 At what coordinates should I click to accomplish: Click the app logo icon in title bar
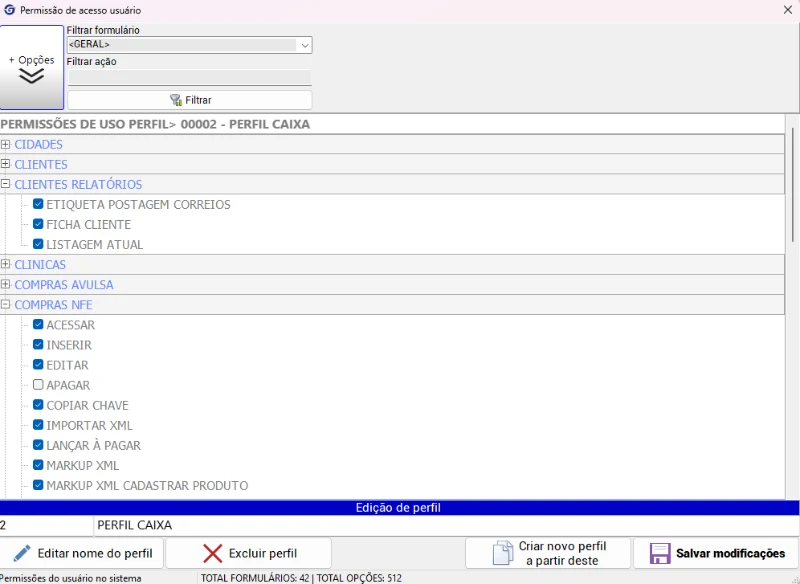(x=9, y=10)
